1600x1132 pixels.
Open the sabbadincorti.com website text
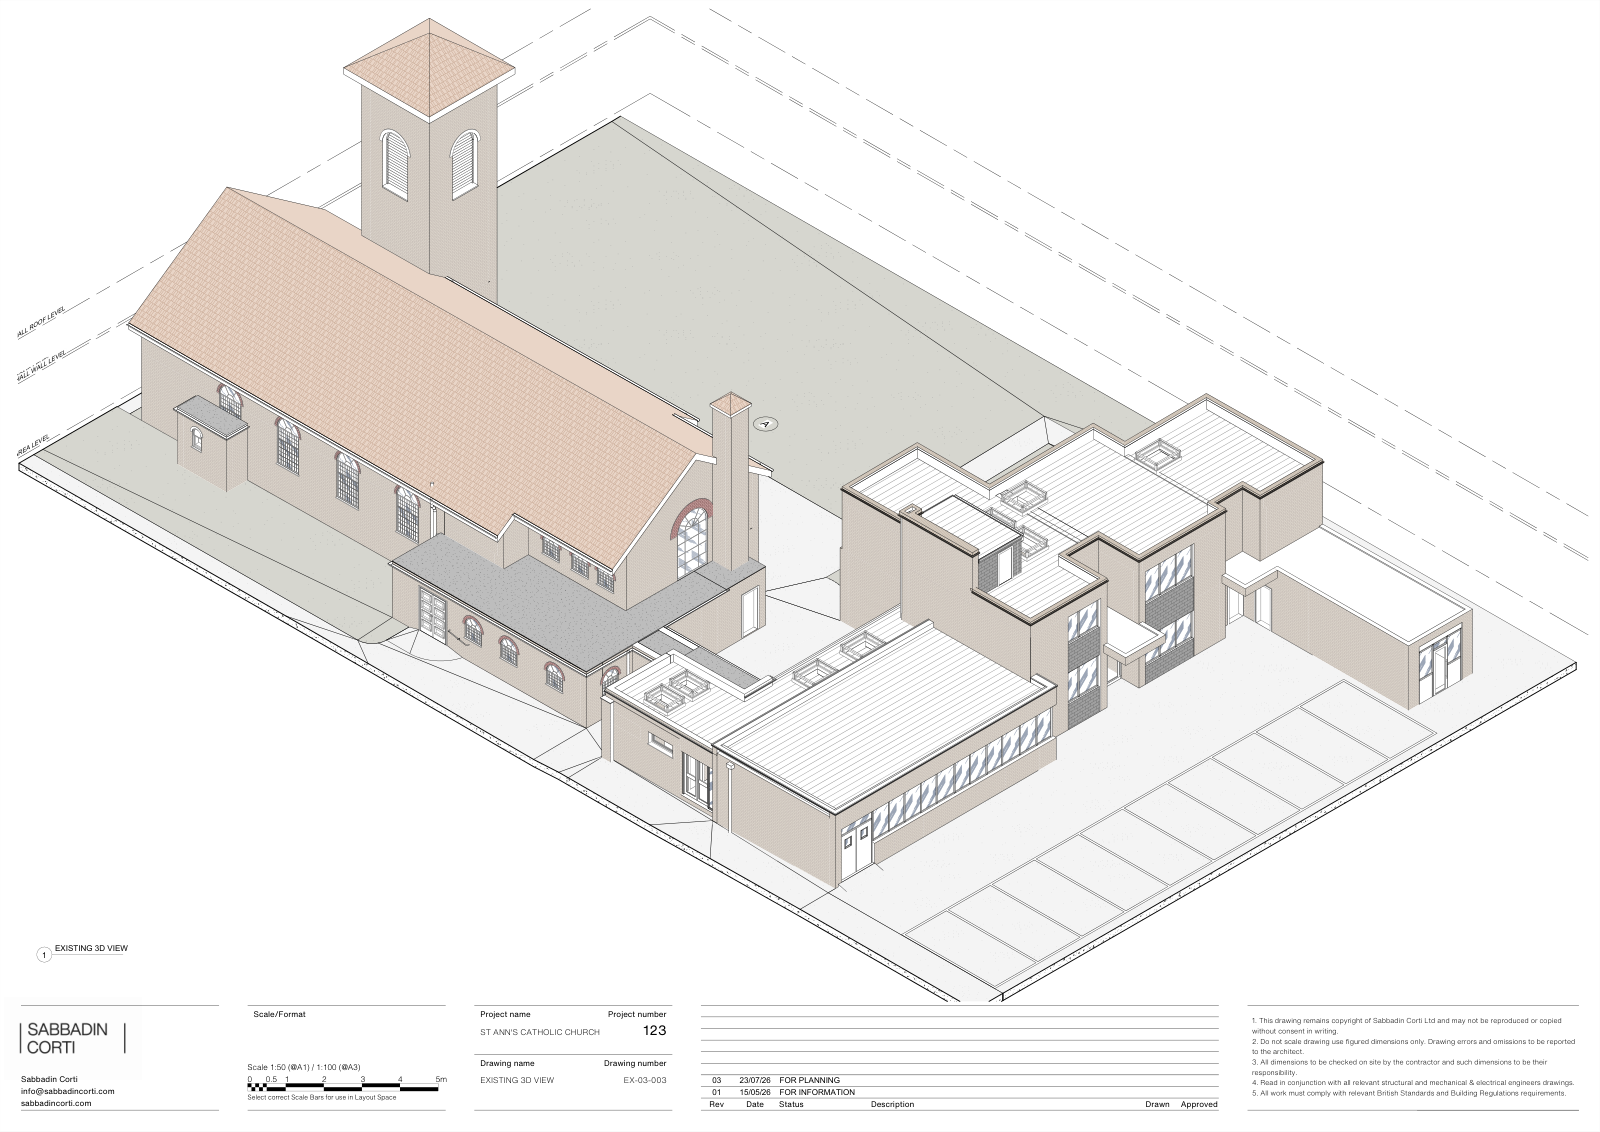tap(56, 1103)
